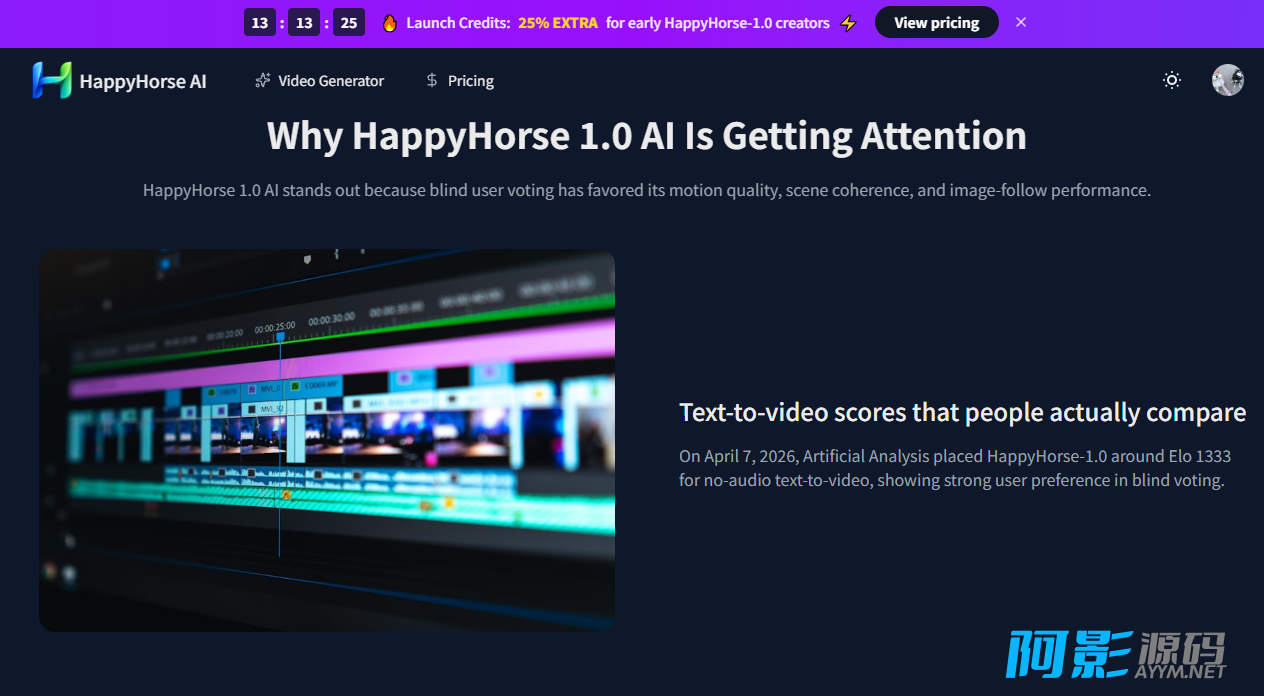Click the countdown seconds box showing 25

point(348,23)
